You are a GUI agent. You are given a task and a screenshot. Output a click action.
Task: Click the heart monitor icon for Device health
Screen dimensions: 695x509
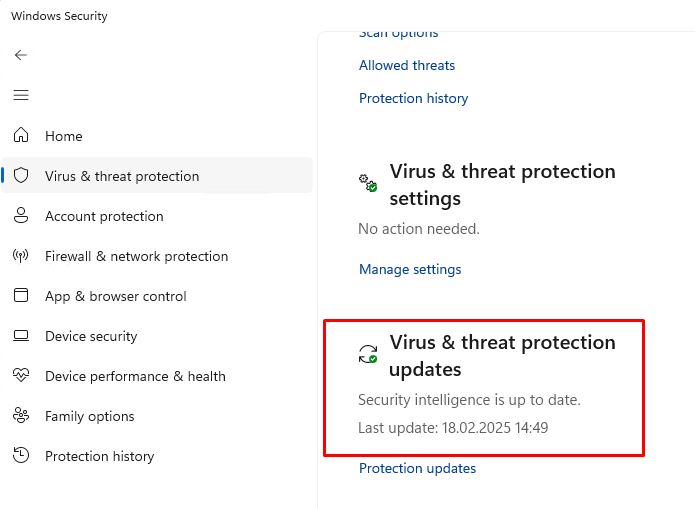click(21, 375)
